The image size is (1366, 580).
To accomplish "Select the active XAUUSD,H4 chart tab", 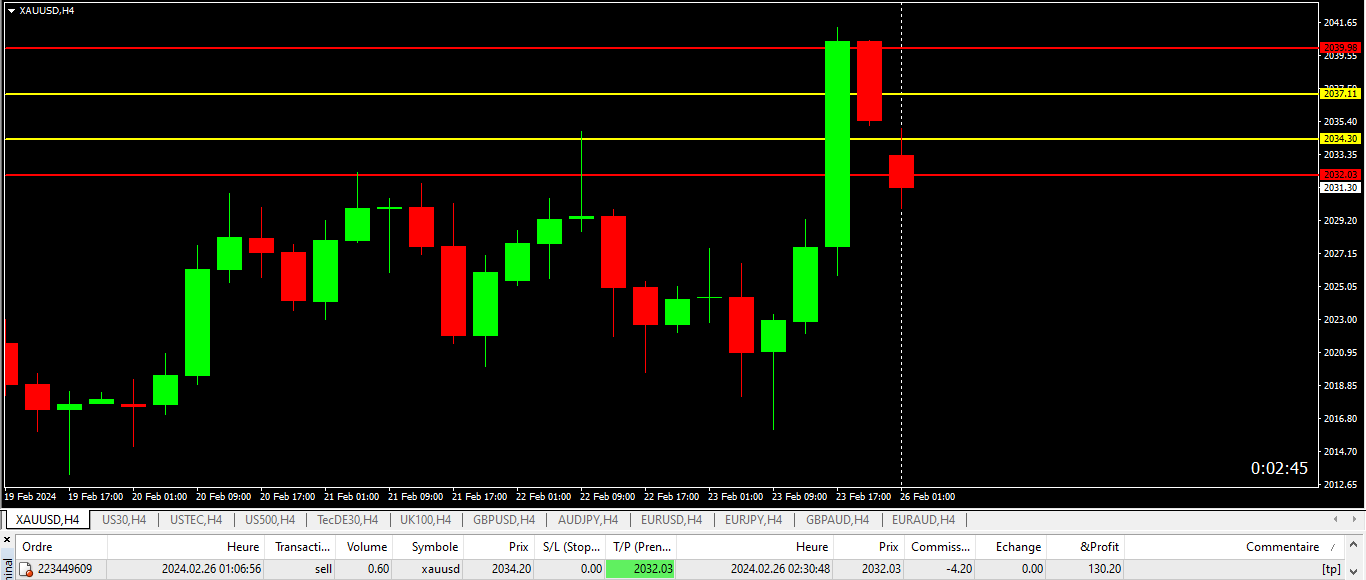I will point(47,520).
